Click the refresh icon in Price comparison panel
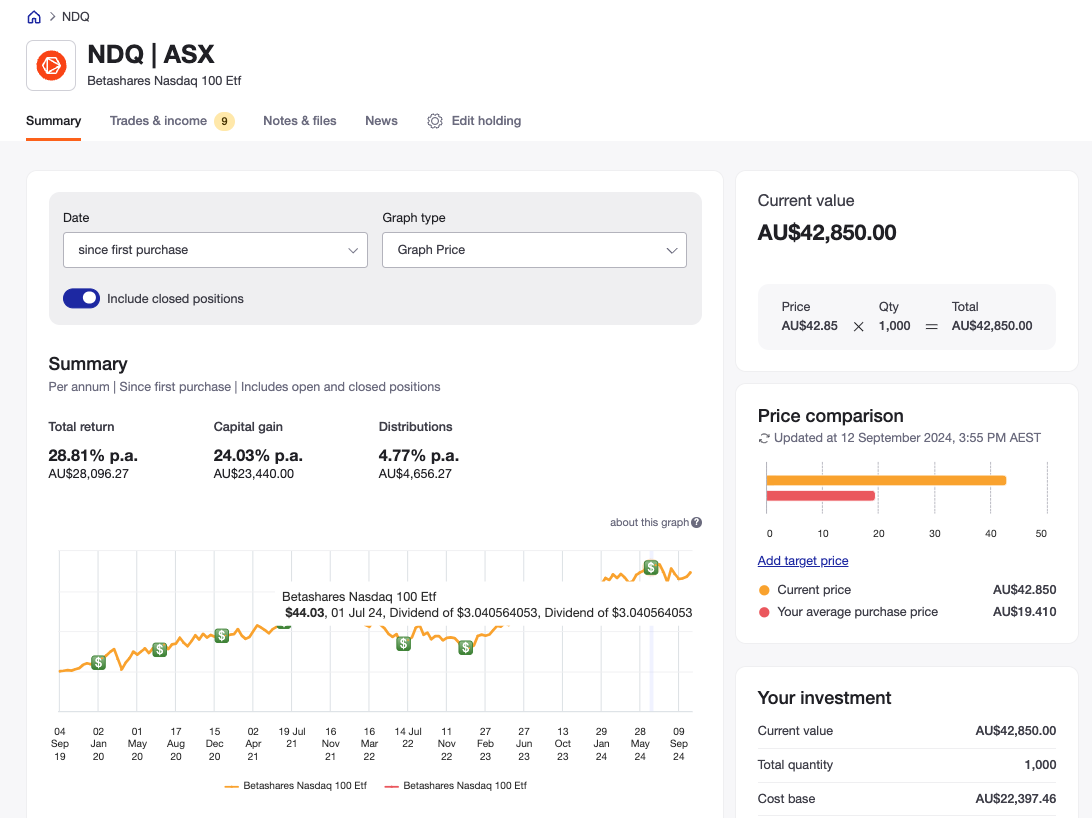Viewport: 1092px width, 818px height. pyautogui.click(x=763, y=437)
